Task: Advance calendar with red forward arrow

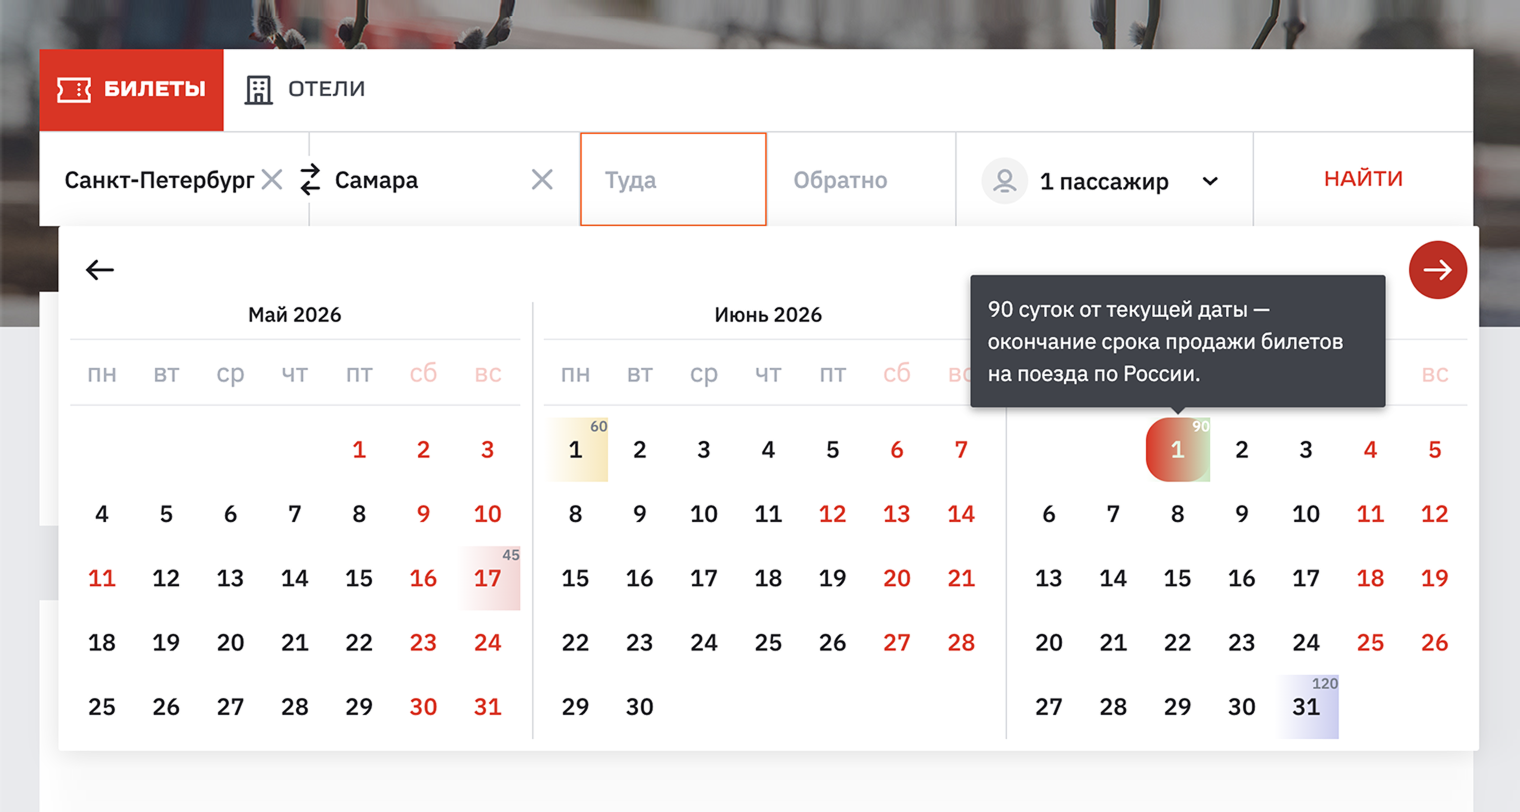Action: [1437, 270]
